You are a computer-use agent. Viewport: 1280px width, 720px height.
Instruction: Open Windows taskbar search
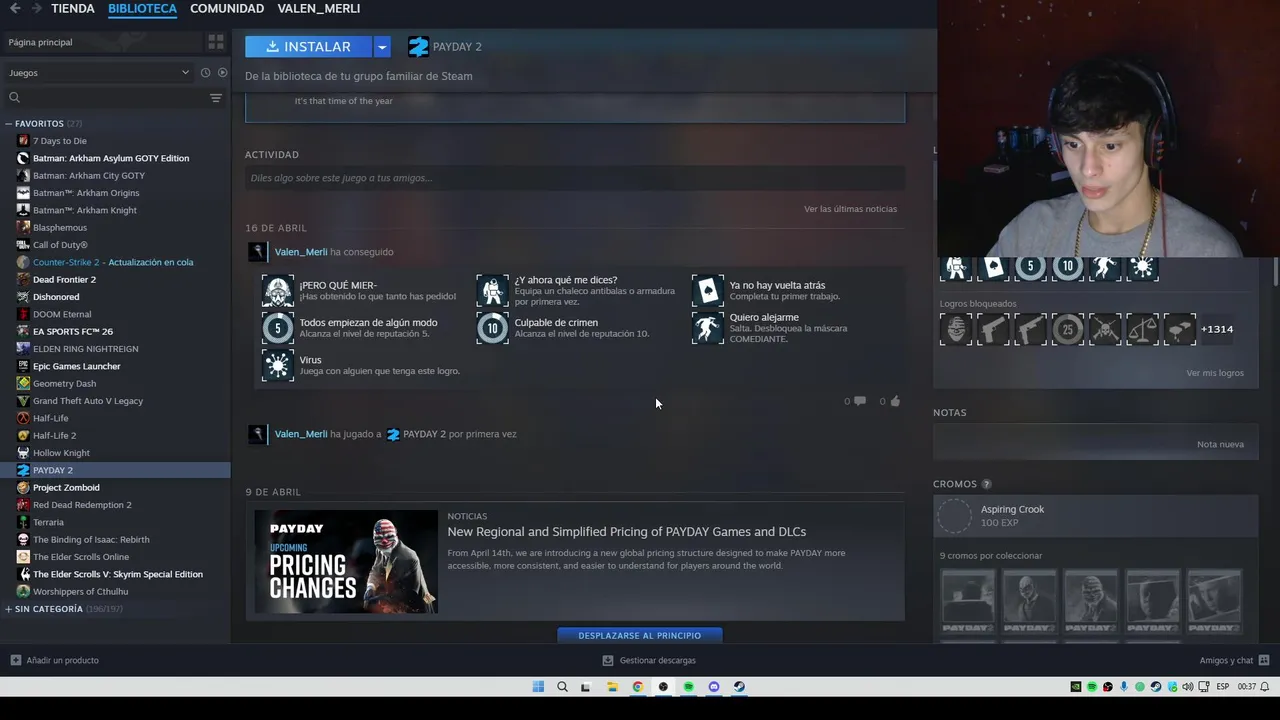pos(562,687)
